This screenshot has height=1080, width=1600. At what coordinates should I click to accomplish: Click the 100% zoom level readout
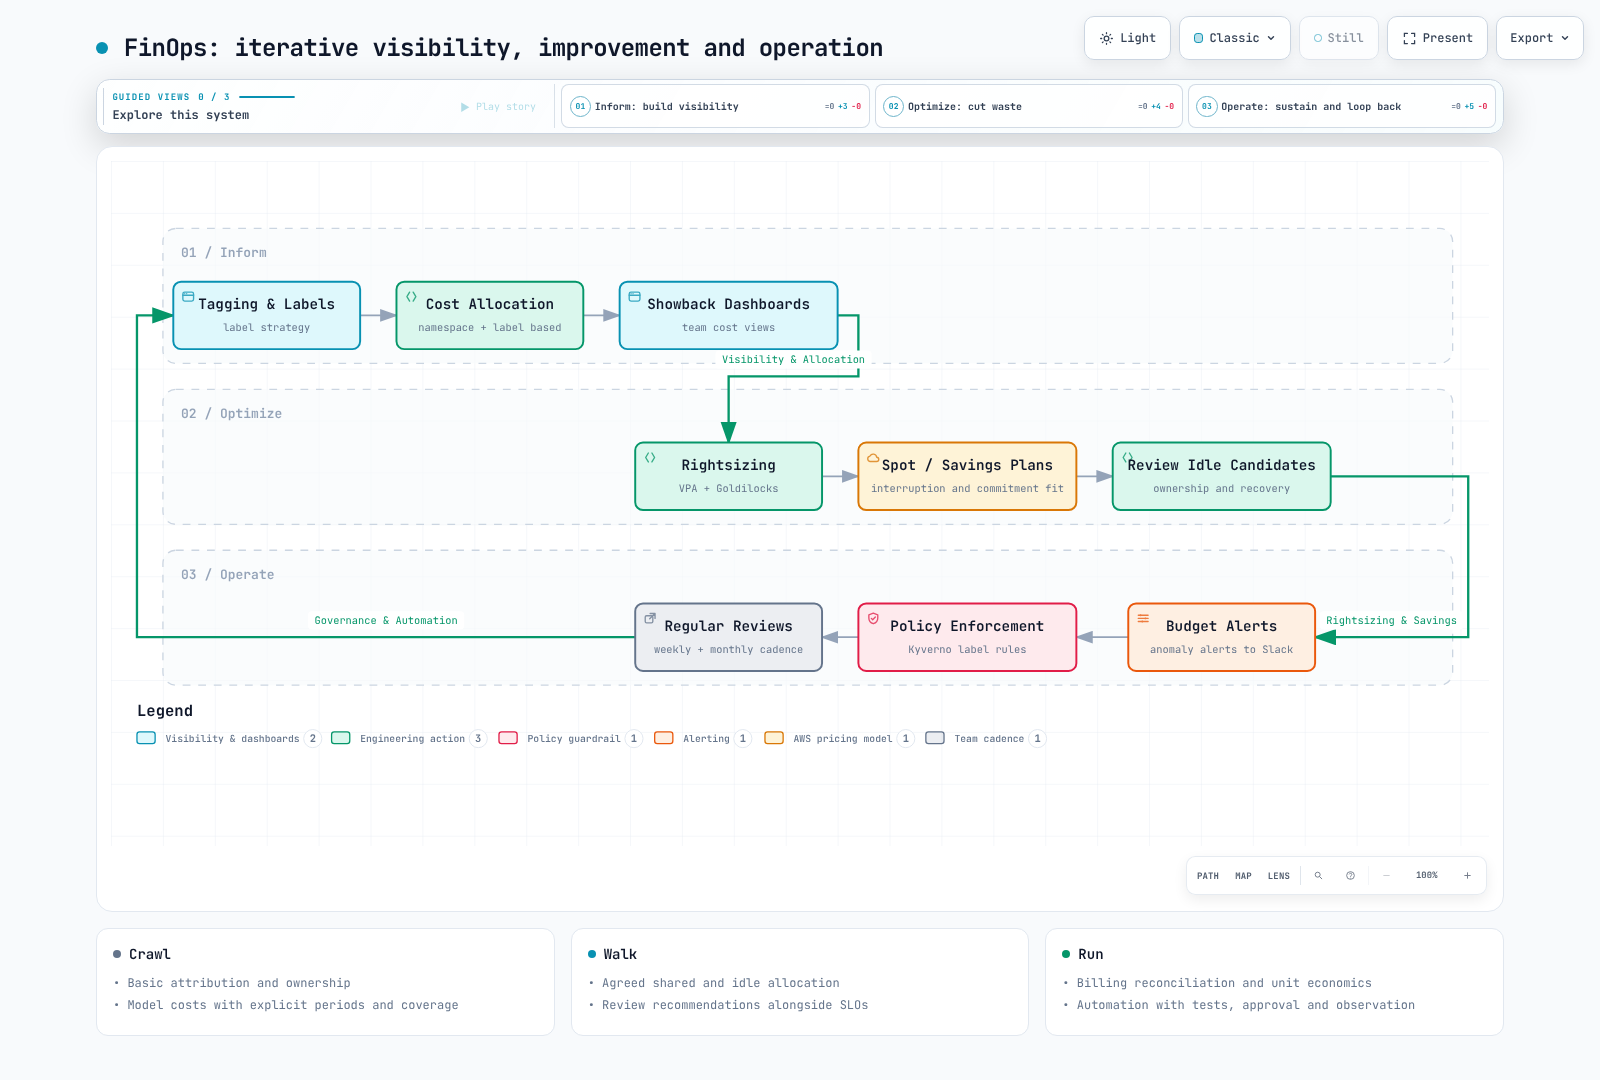coord(1427,876)
